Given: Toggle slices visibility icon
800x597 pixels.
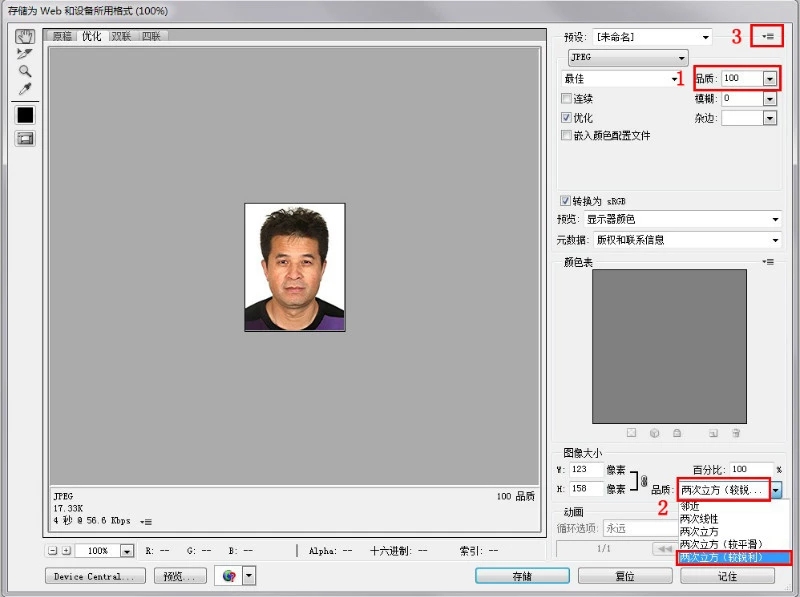Looking at the screenshot, I should click(x=25, y=138).
